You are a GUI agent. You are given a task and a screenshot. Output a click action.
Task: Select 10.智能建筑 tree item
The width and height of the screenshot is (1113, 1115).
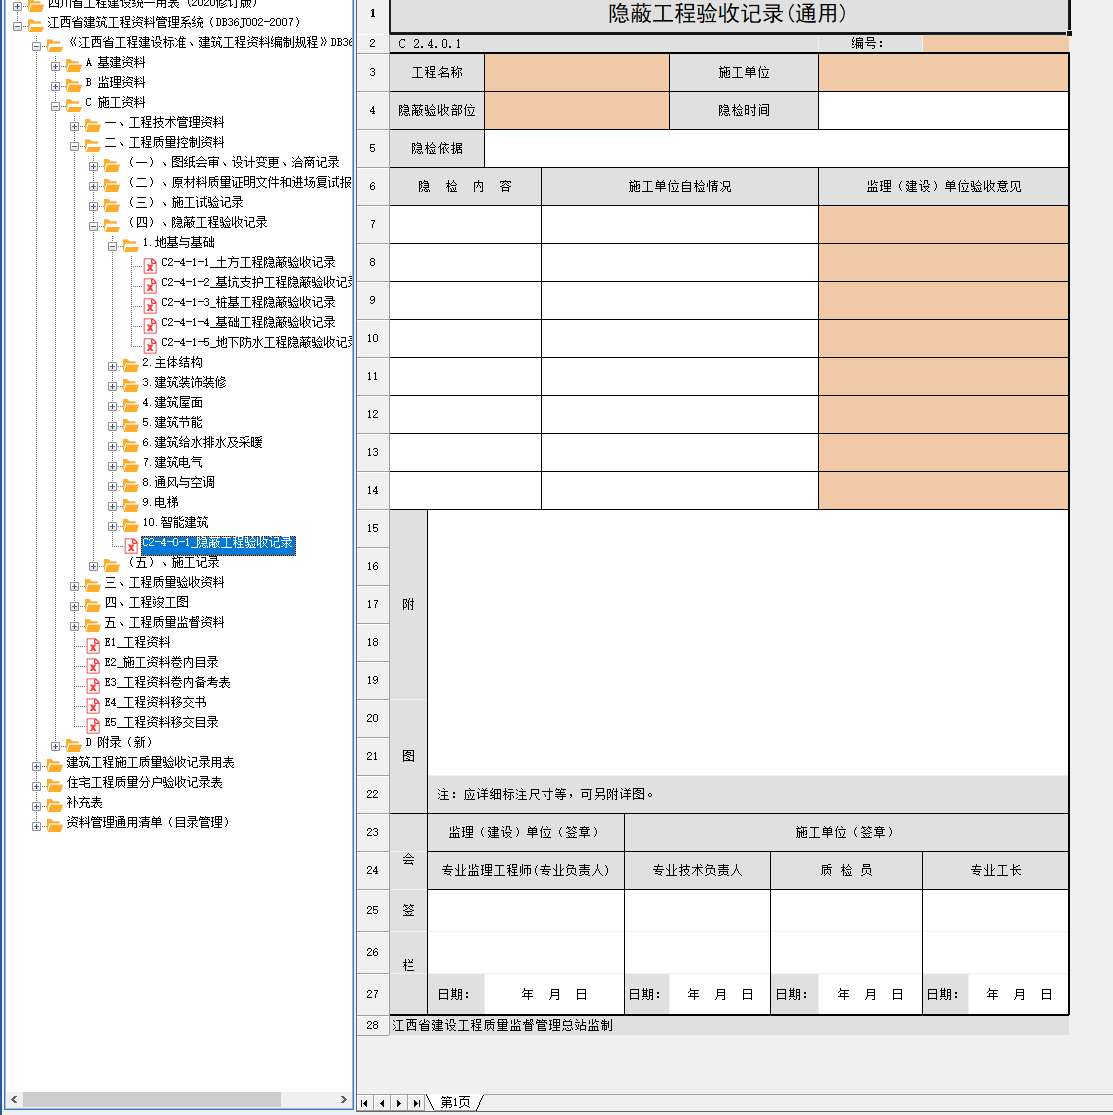click(175, 522)
